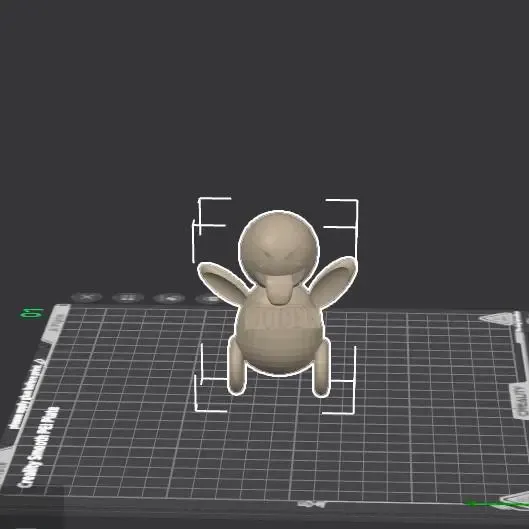The width and height of the screenshot is (529, 529).
Task: Click the third plate toolbar icon above the bed
Action: pyautogui.click(x=169, y=298)
